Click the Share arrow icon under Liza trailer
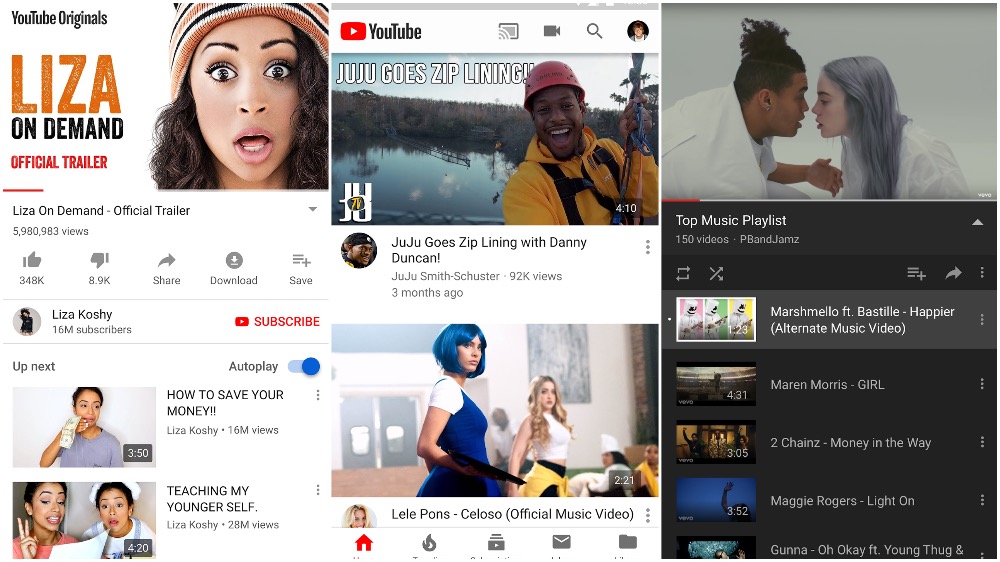The image size is (1000, 562). coord(166,261)
